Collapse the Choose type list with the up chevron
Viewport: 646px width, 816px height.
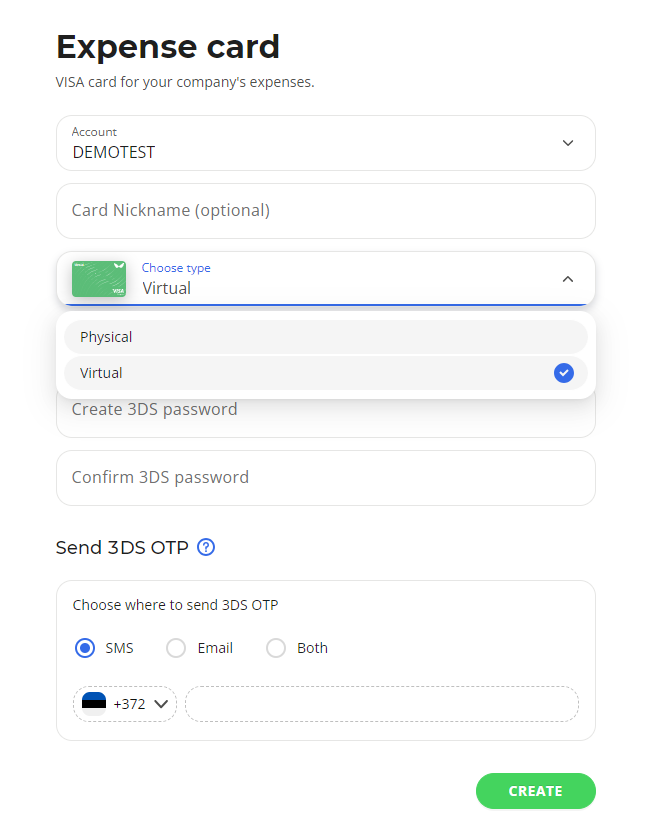pos(567,279)
